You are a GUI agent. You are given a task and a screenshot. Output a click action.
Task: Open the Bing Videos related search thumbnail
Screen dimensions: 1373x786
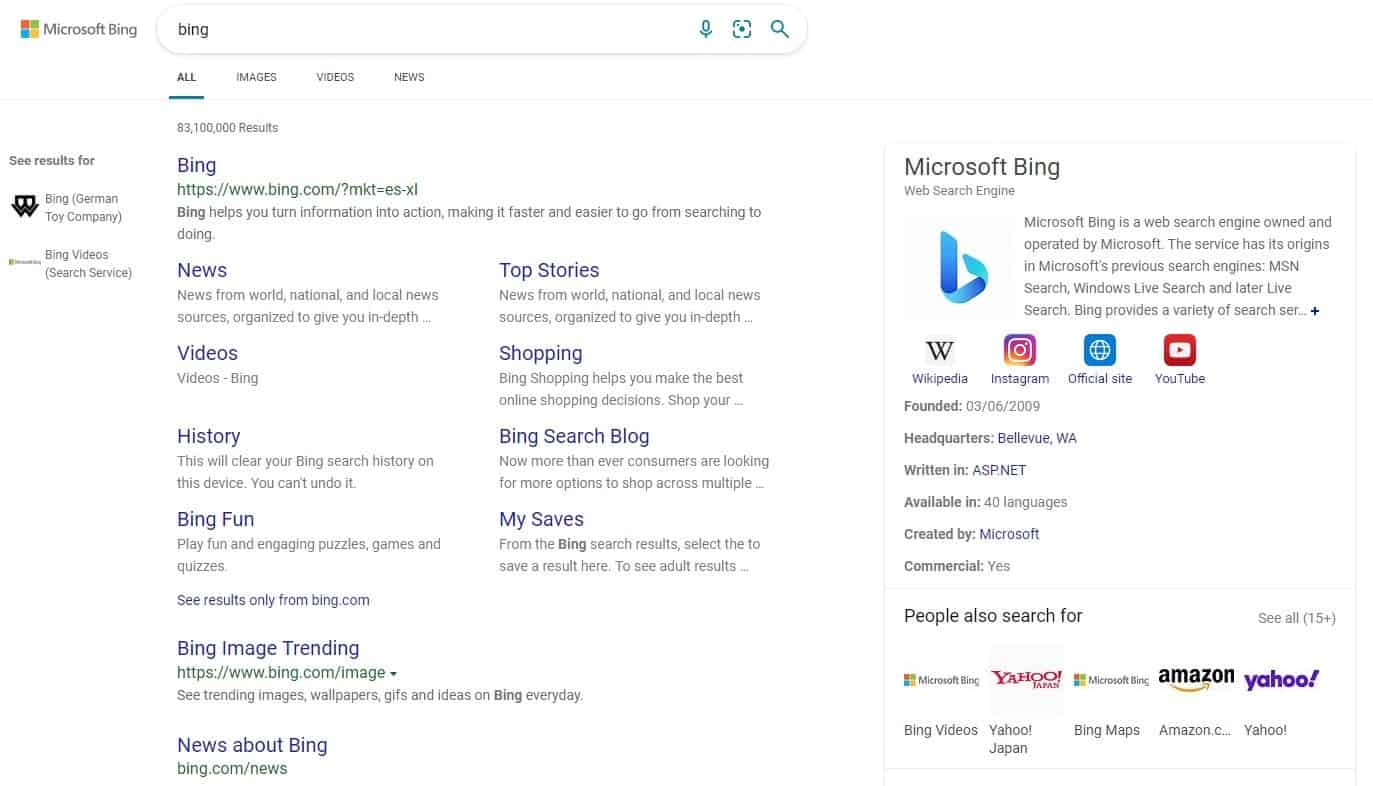tap(941, 680)
